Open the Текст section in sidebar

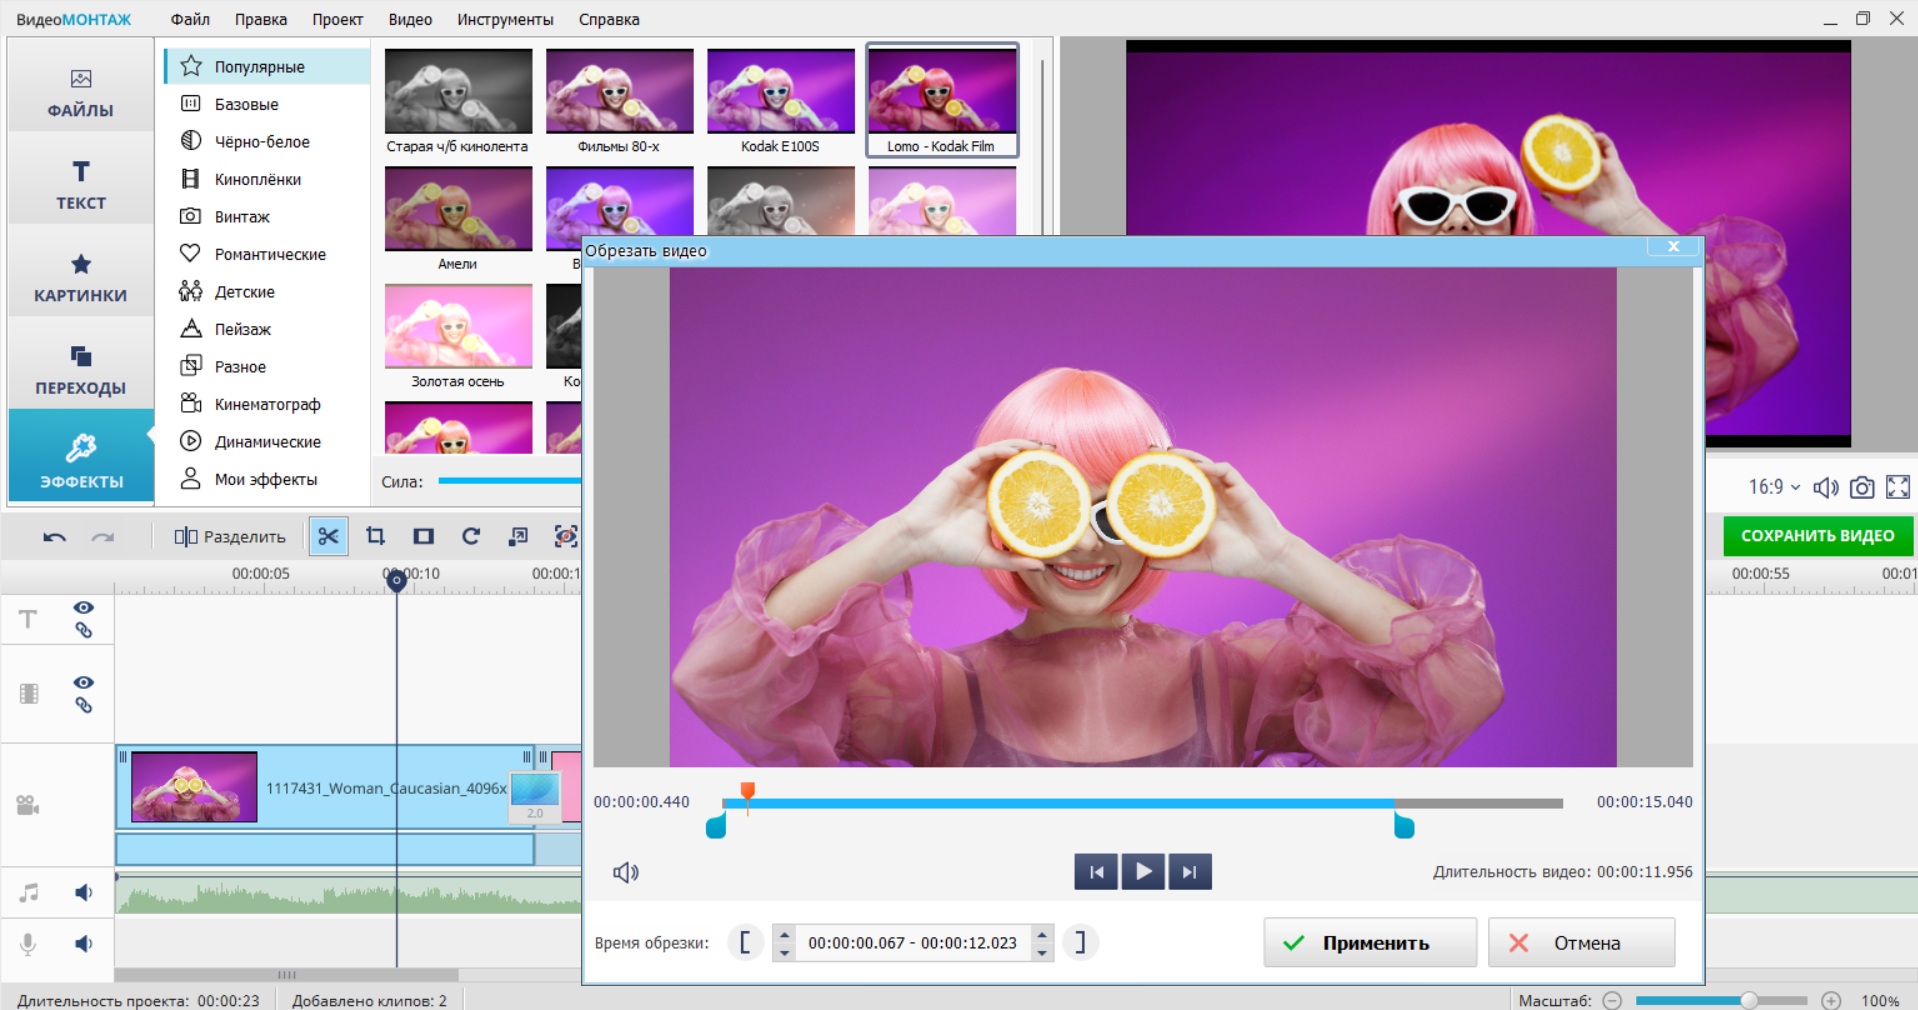[x=81, y=186]
